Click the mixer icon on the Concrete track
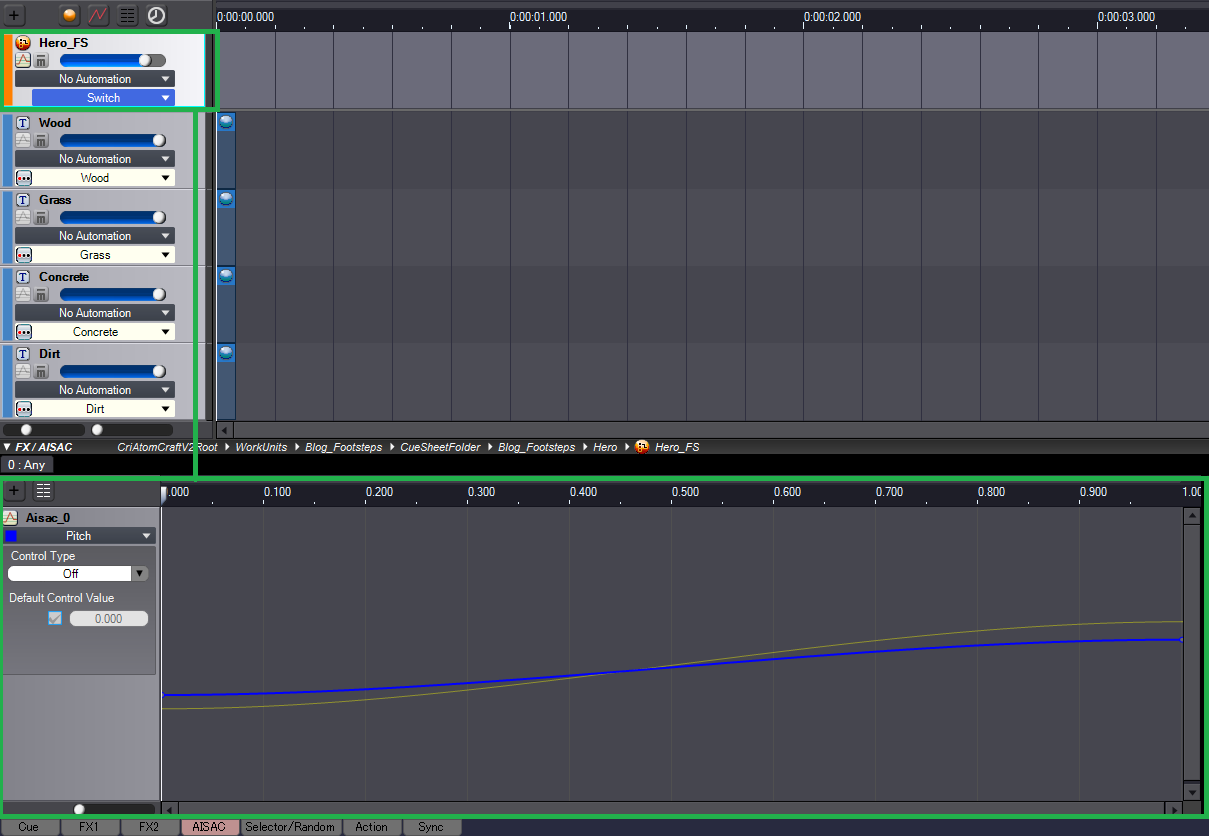Screen dimensions: 1209x836 (x=41, y=295)
